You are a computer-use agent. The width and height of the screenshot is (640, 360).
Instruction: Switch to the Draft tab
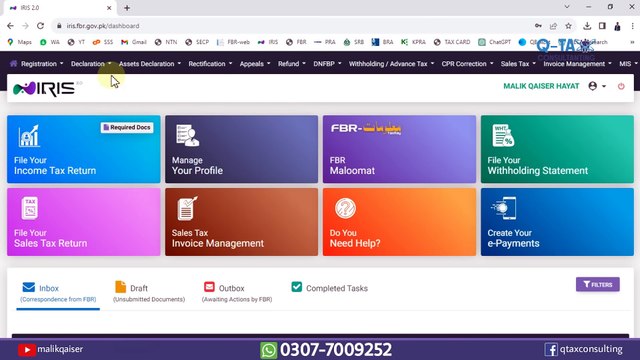pyautogui.click(x=149, y=293)
